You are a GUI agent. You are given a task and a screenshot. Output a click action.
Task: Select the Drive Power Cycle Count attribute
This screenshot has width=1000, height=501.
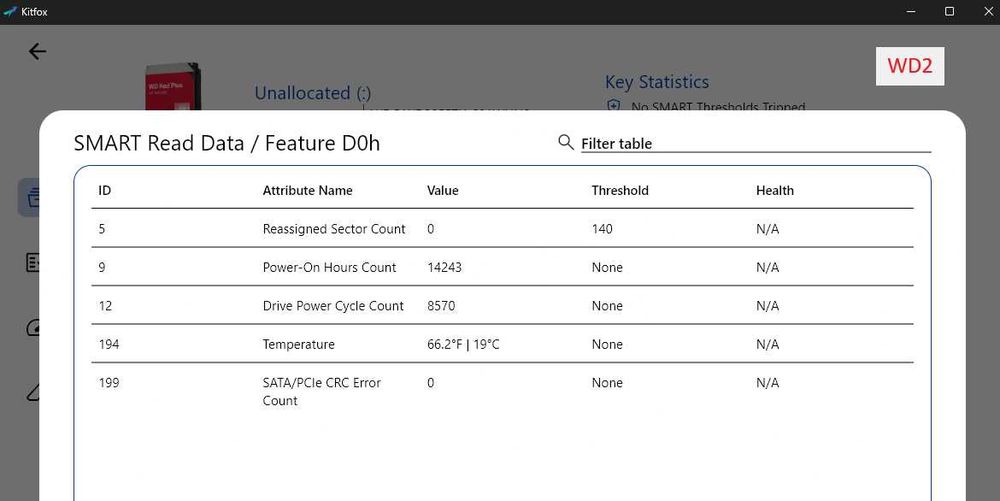click(333, 305)
